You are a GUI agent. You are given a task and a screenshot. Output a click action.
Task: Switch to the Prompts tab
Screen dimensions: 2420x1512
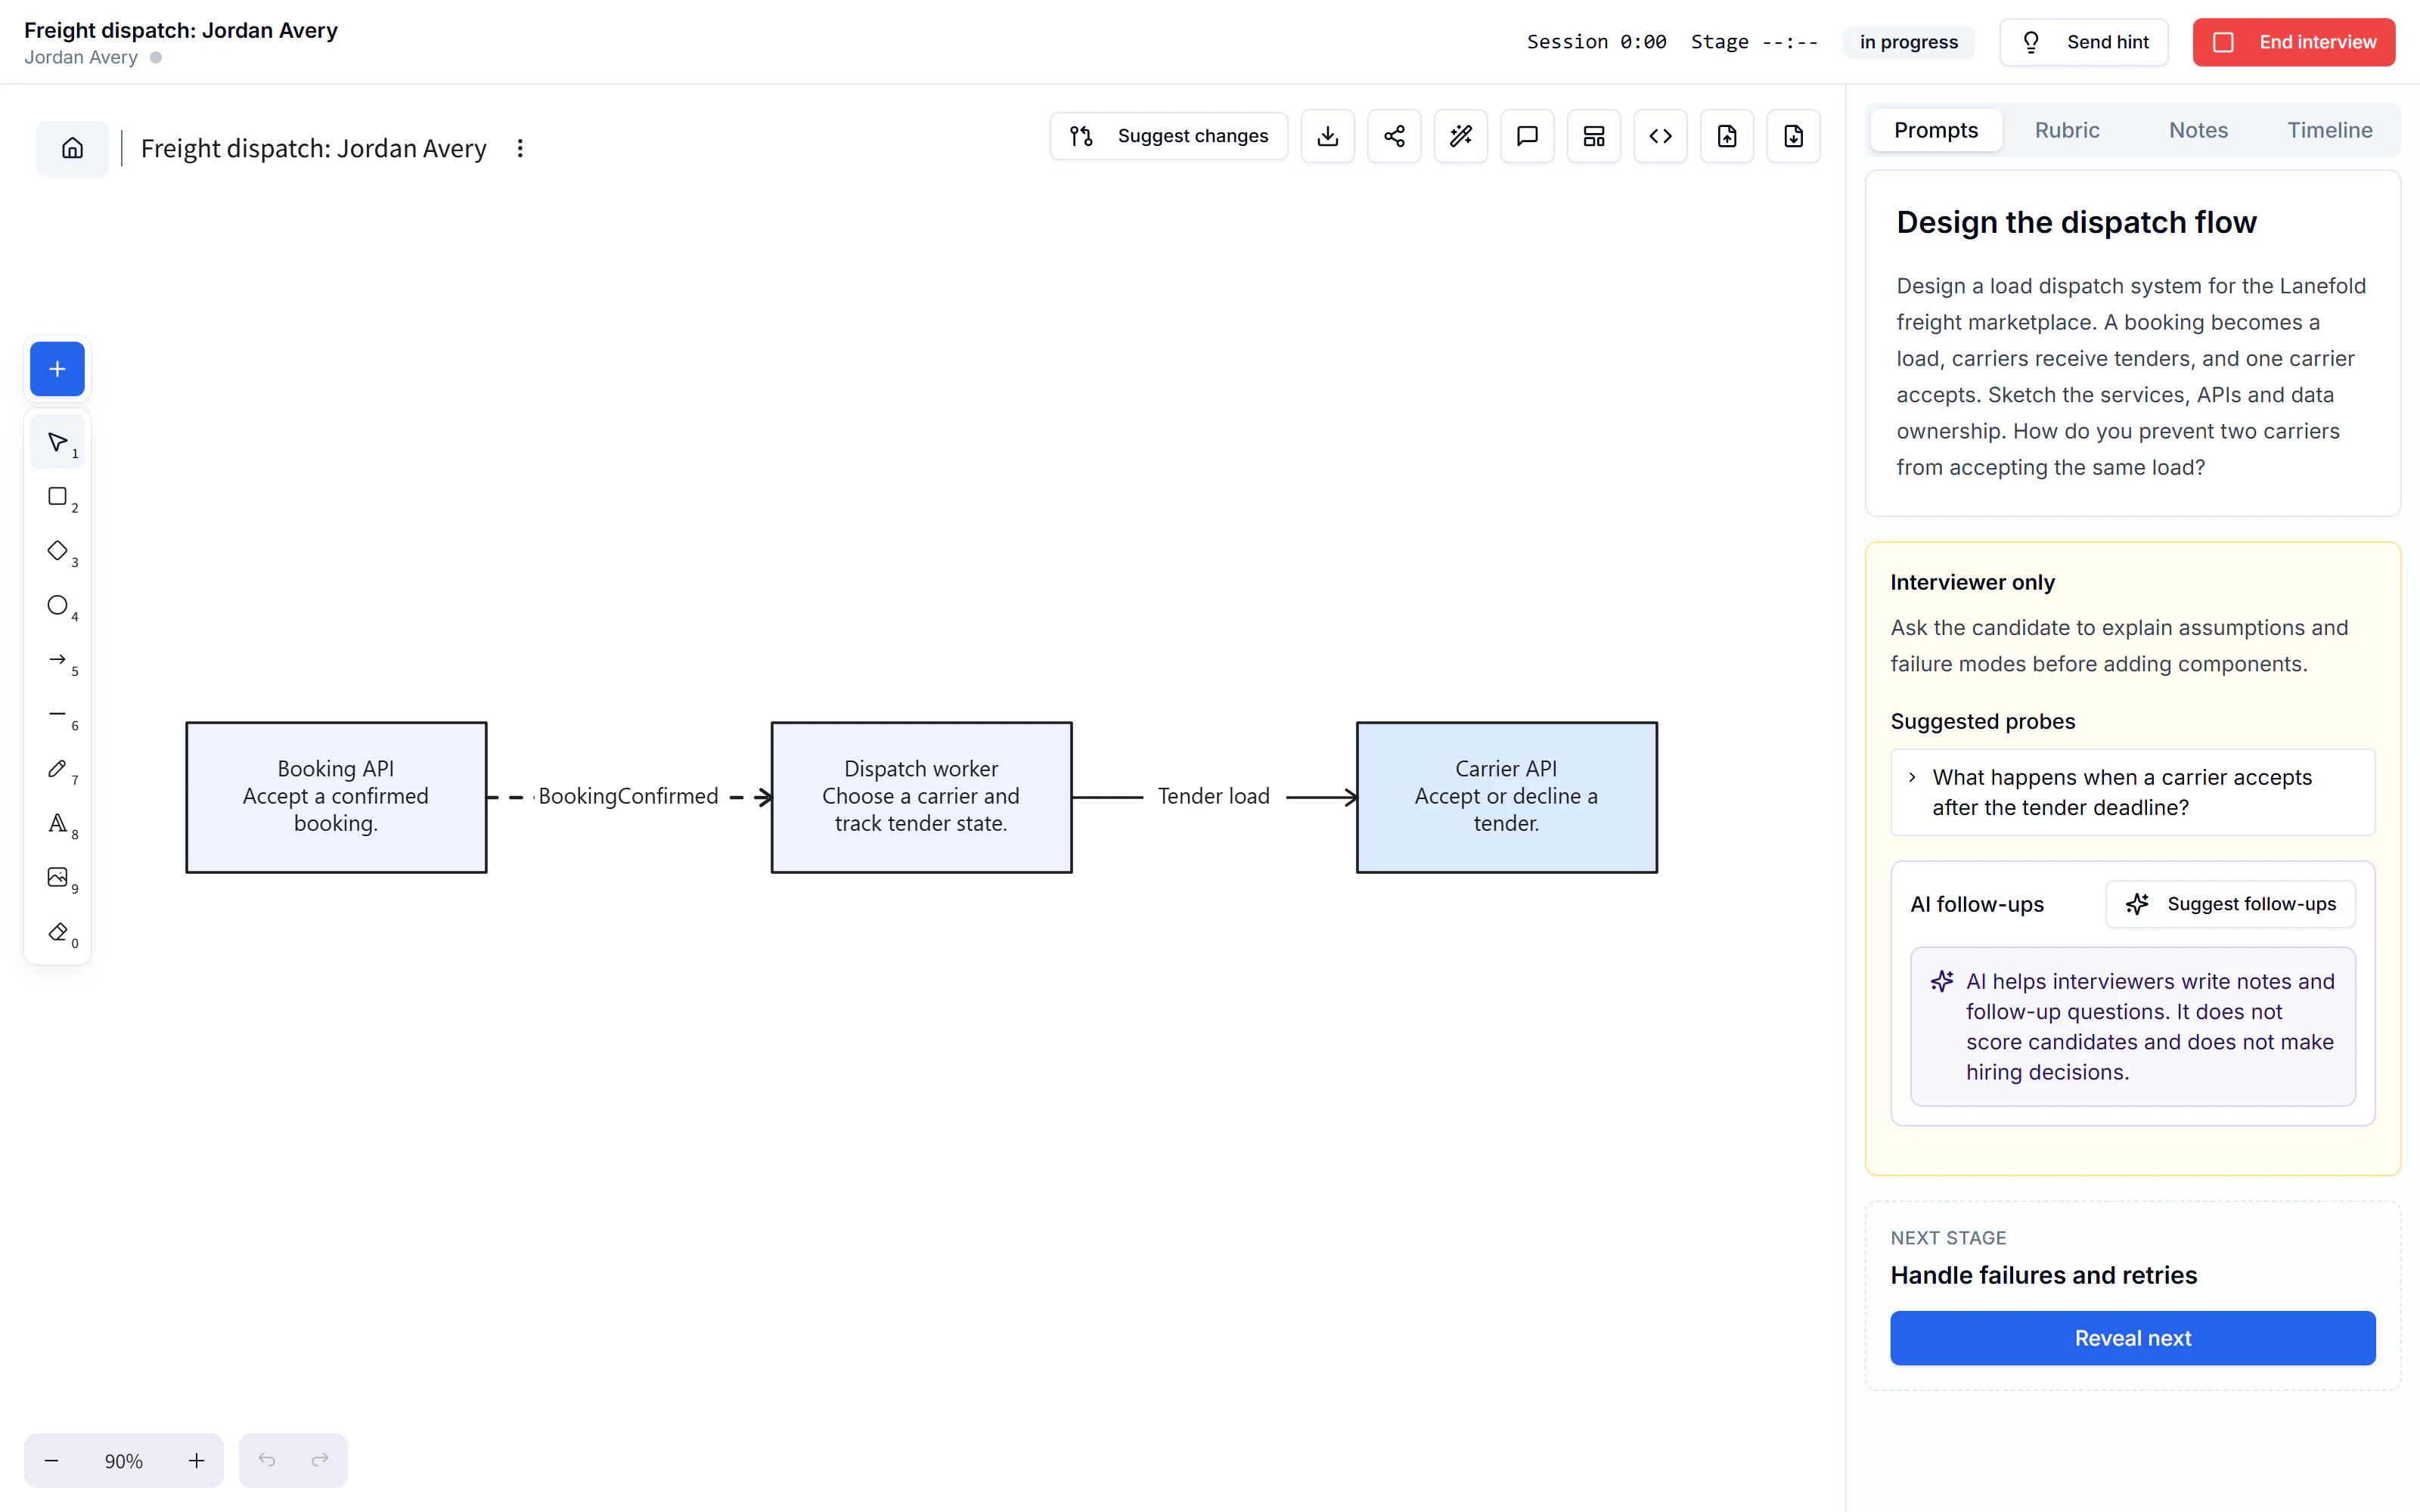[1936, 130]
